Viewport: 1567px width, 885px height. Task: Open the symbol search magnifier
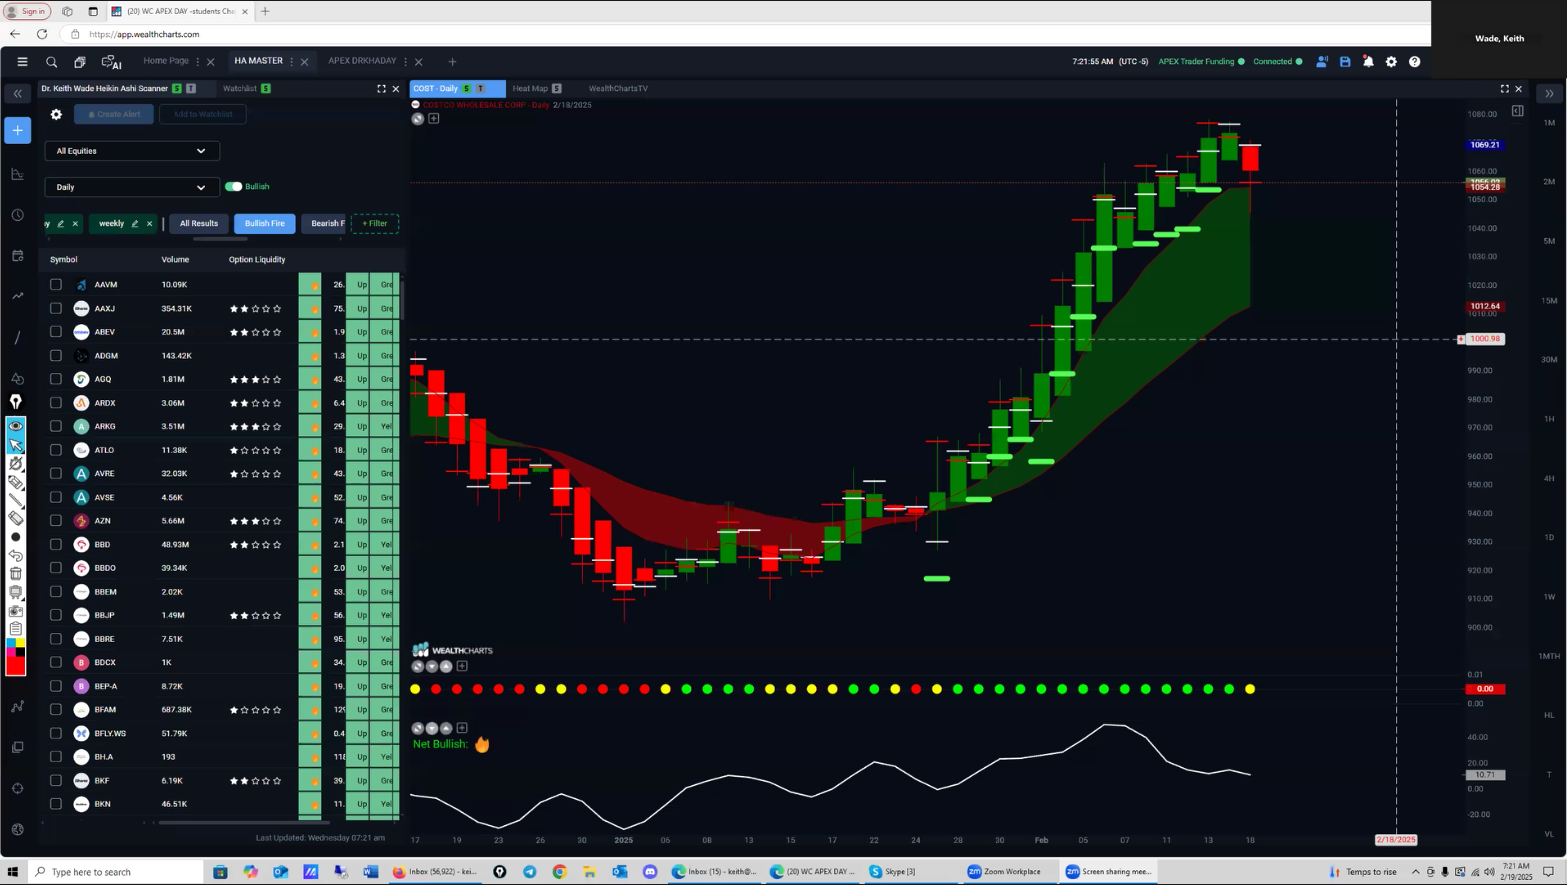tap(52, 62)
